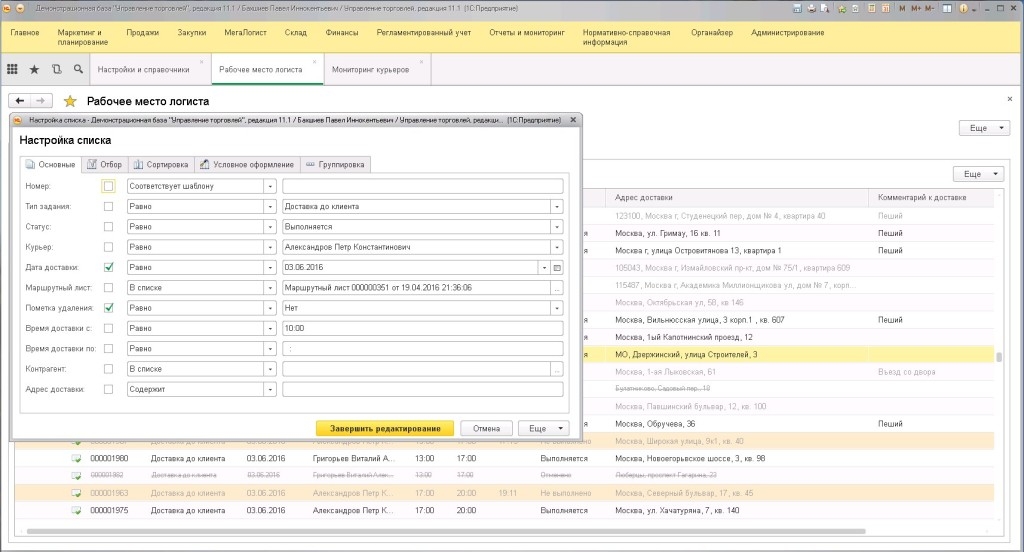Enable the Время доставки с filter checkbox

108,328
